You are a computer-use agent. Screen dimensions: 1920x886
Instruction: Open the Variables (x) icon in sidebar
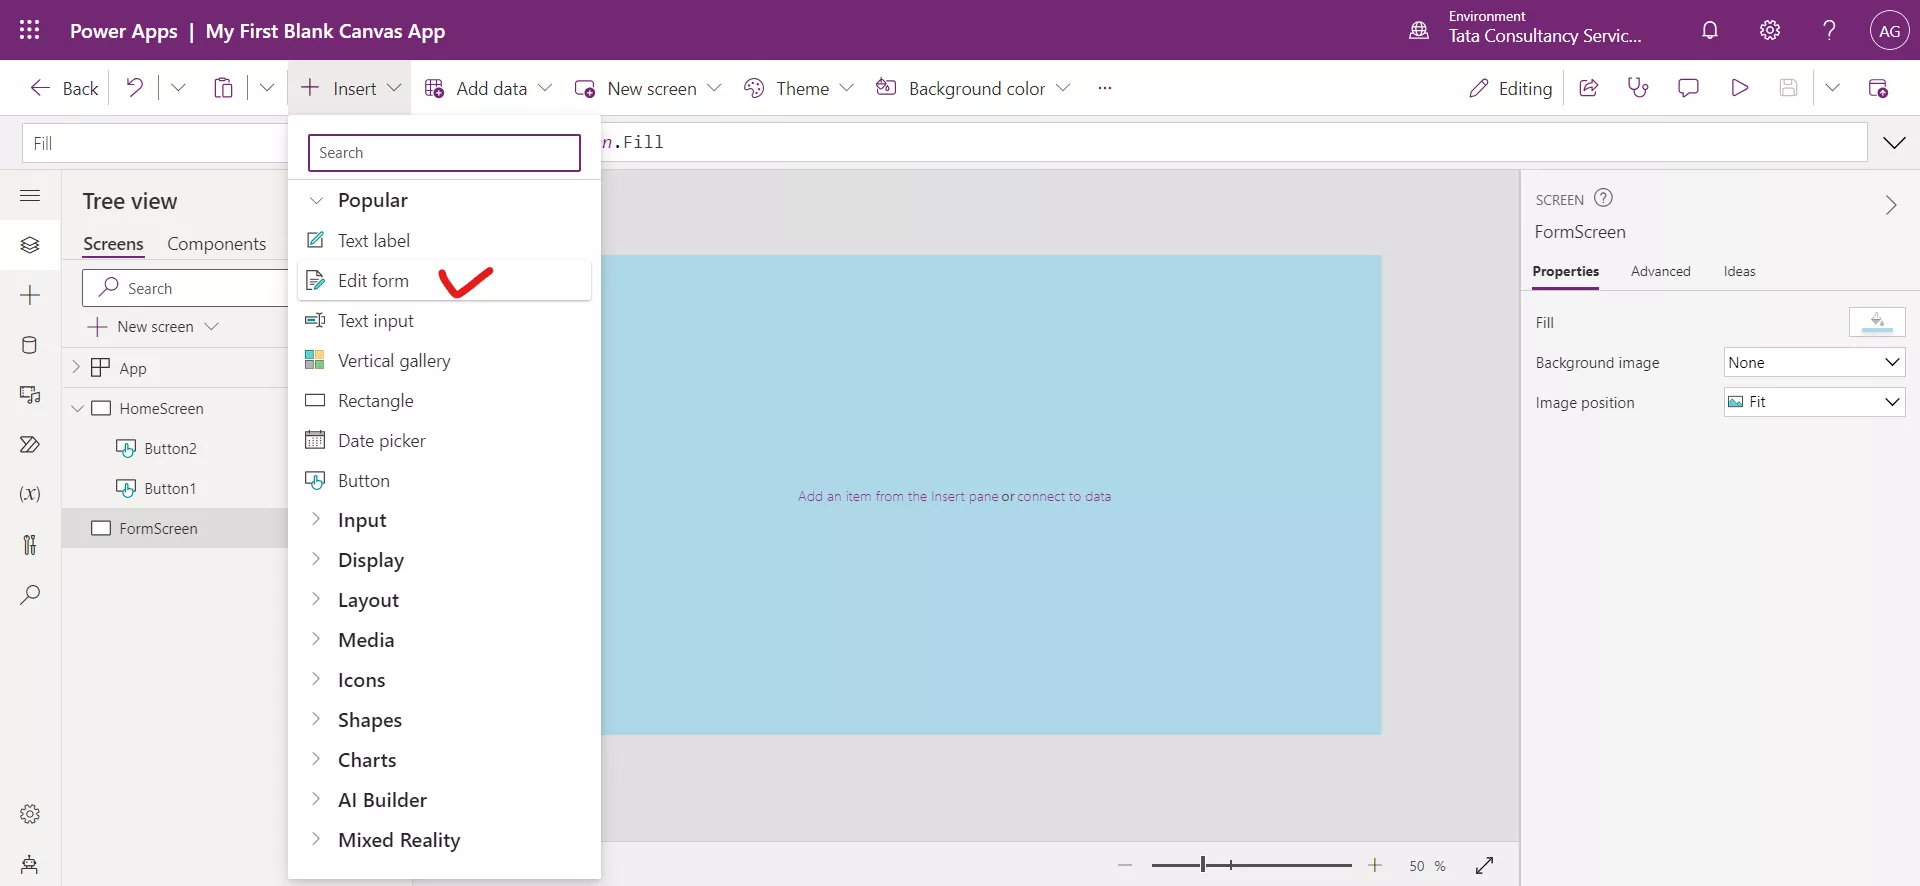(x=30, y=494)
